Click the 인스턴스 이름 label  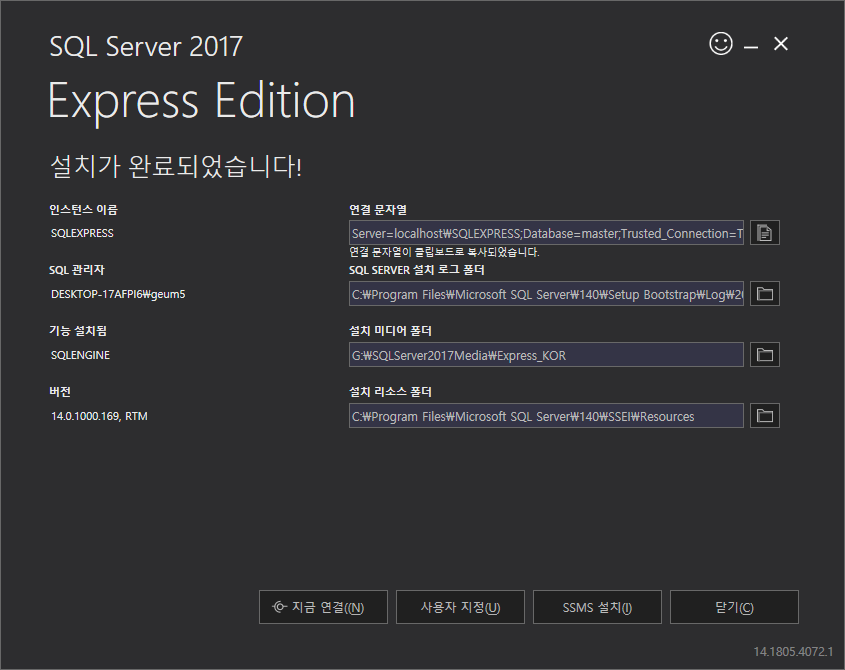coord(83,210)
